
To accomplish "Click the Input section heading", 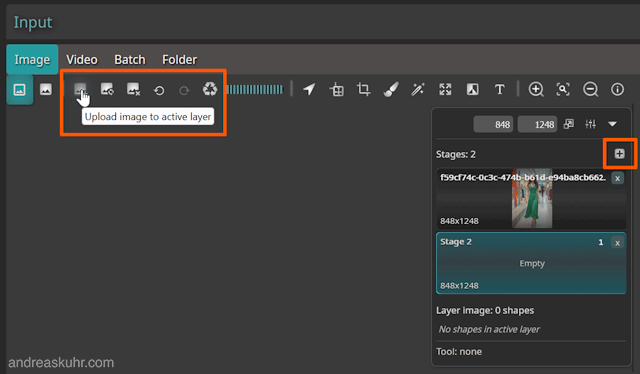I will 33,22.
